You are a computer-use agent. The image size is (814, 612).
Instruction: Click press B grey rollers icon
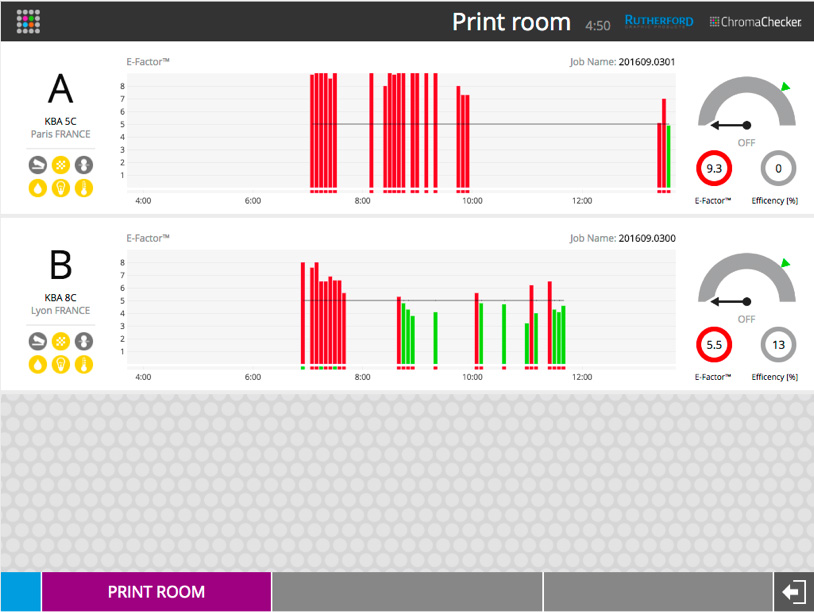tap(84, 342)
